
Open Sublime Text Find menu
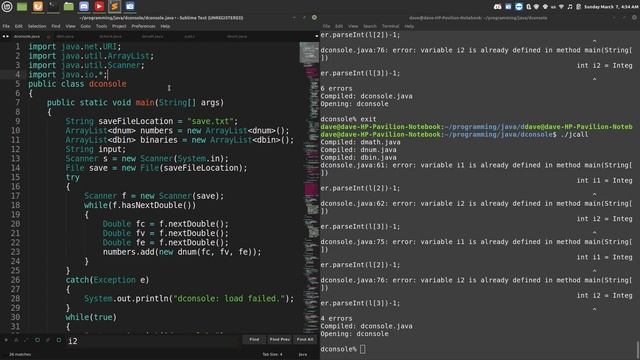click(x=56, y=26)
